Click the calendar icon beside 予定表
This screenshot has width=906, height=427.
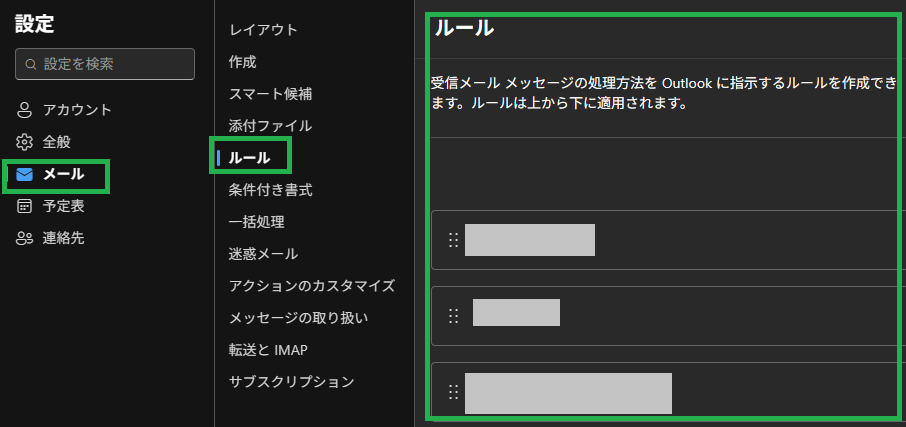coord(24,206)
